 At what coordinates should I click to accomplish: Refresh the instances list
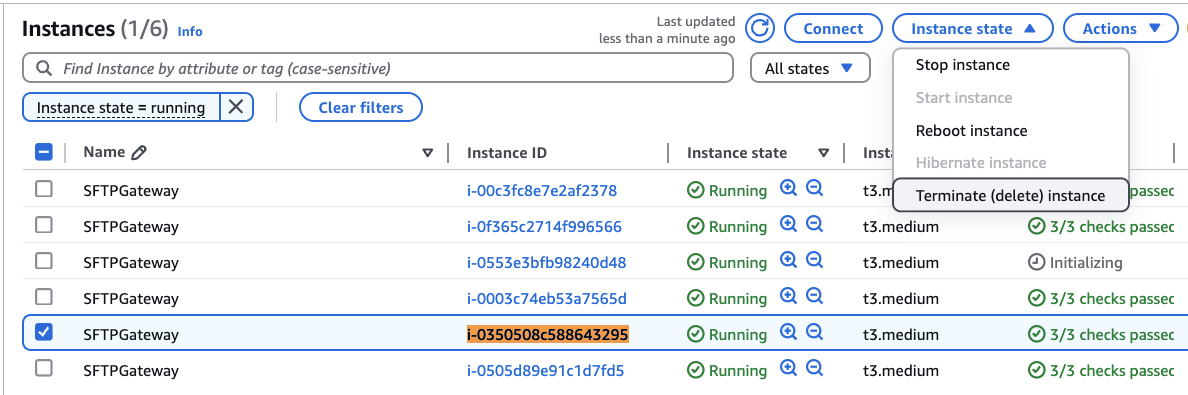pos(759,29)
